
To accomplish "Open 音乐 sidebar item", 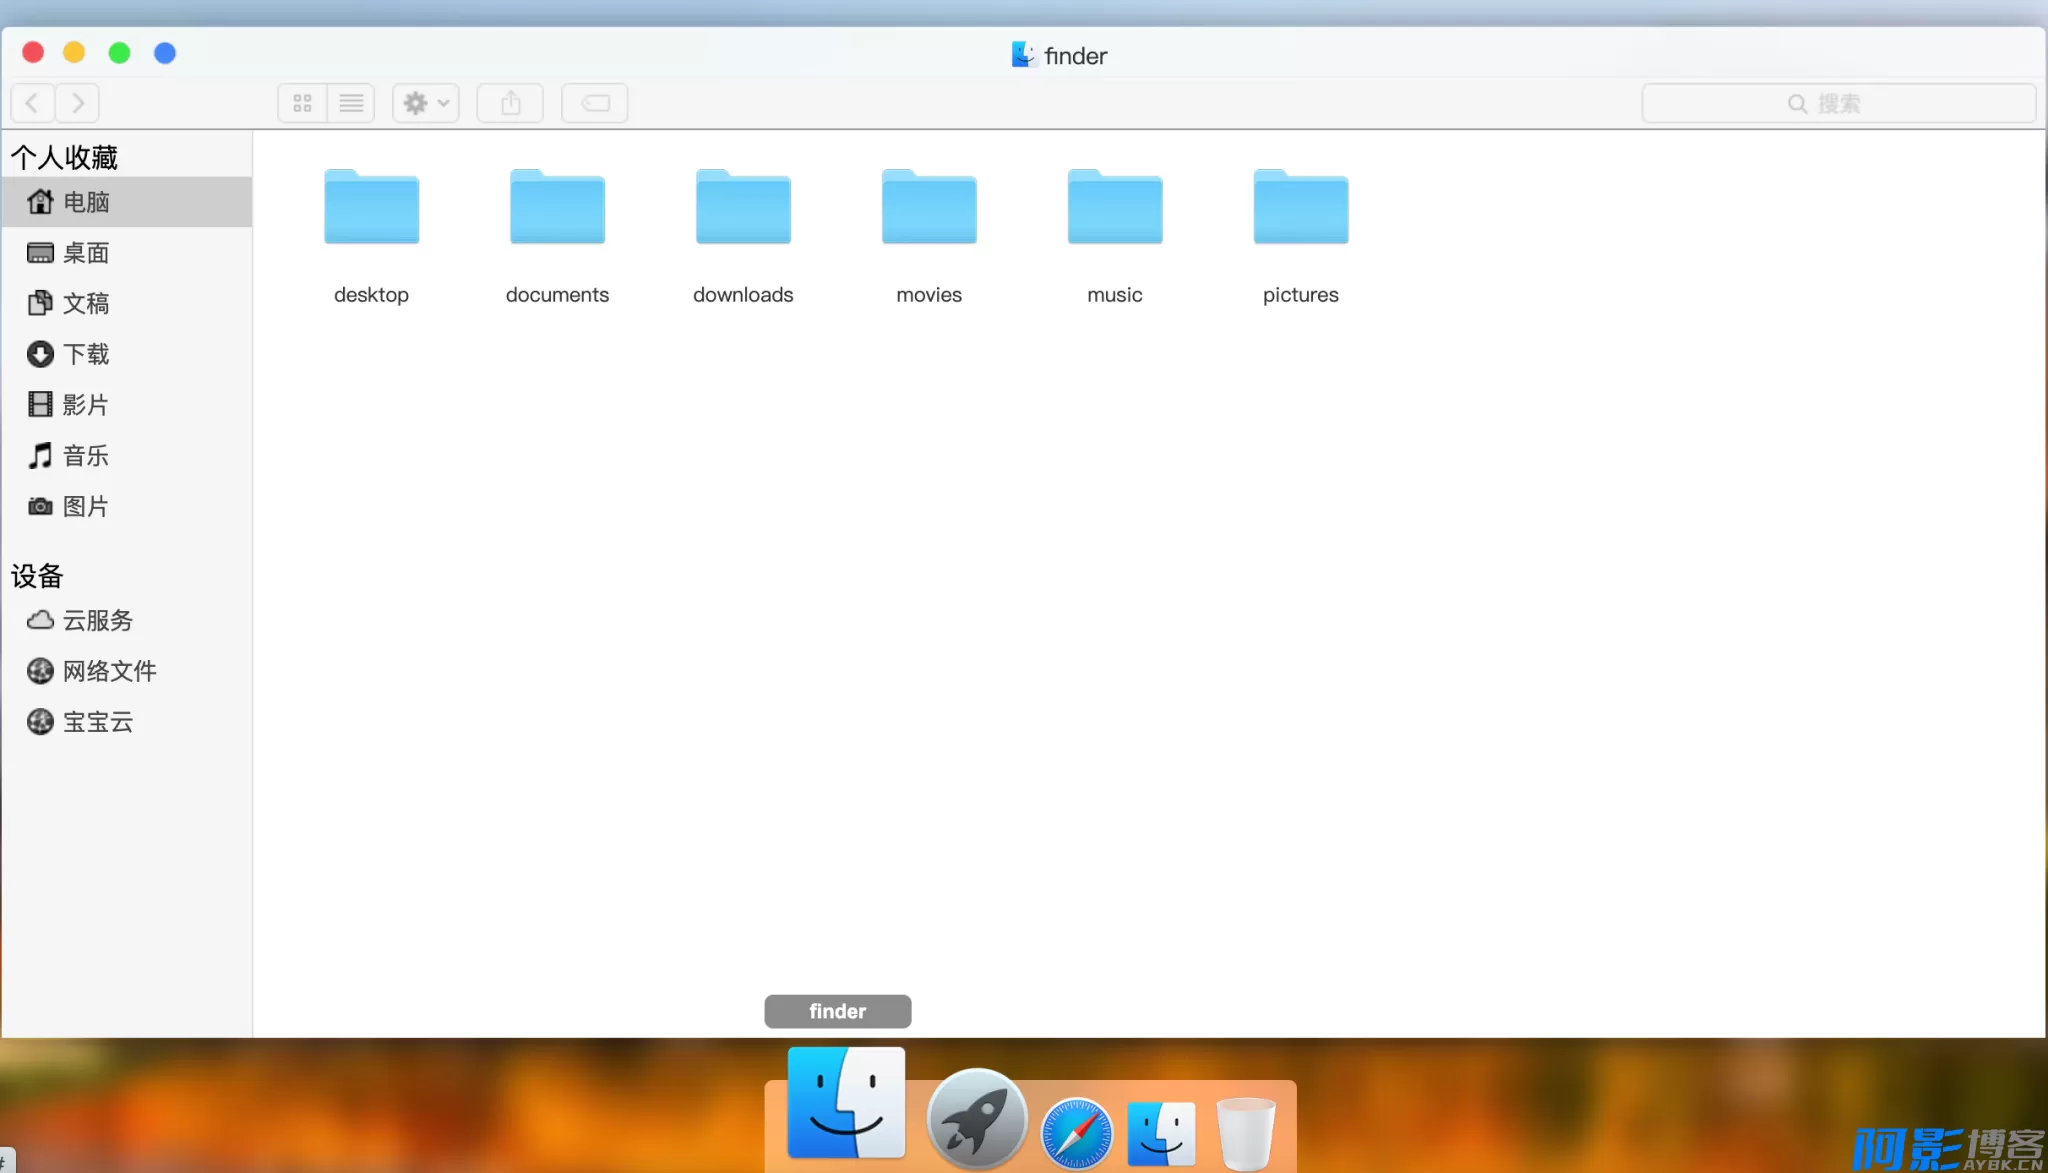I will pyautogui.click(x=85, y=456).
